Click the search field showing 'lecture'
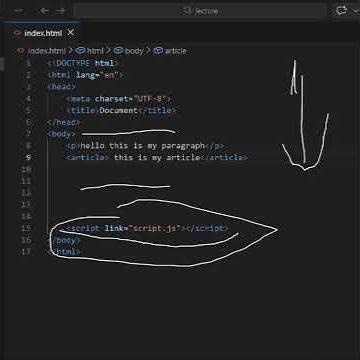The height and width of the screenshot is (360, 360). [199, 11]
